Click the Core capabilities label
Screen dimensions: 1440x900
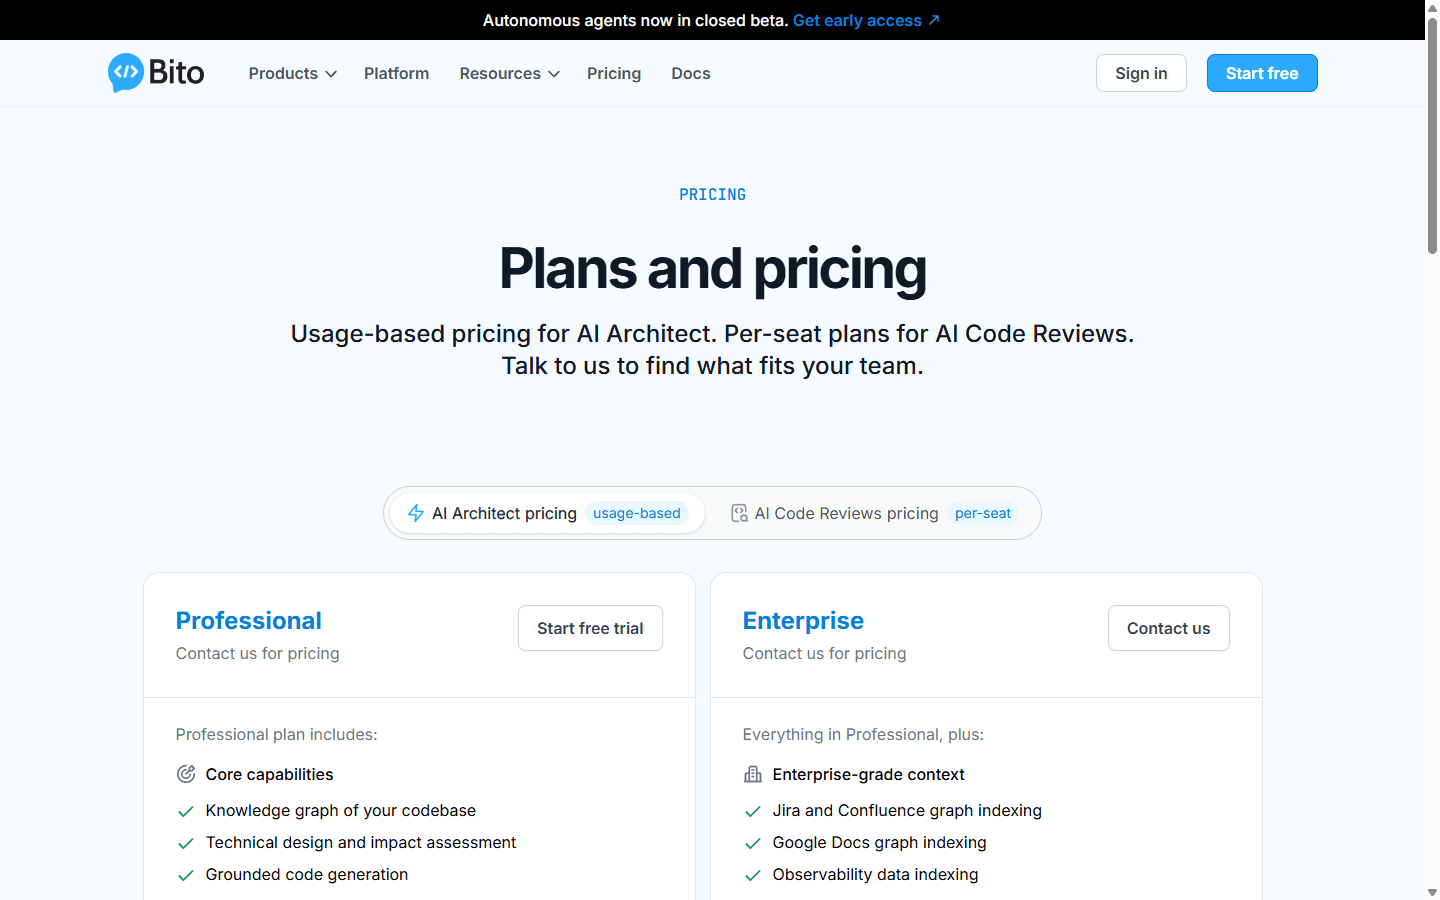pos(270,774)
